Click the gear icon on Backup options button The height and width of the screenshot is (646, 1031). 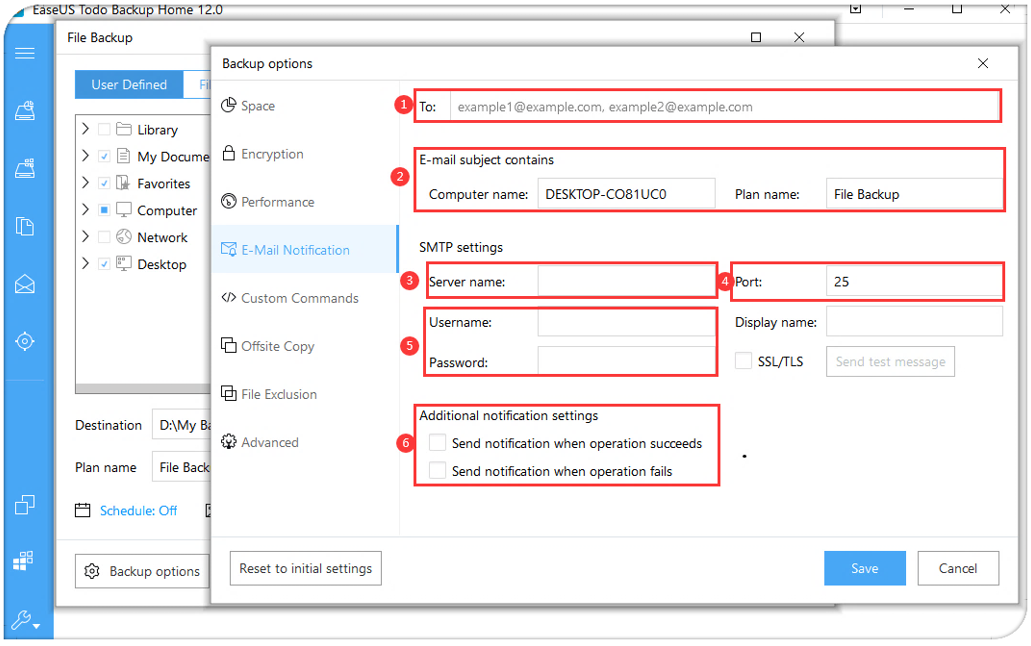point(92,571)
